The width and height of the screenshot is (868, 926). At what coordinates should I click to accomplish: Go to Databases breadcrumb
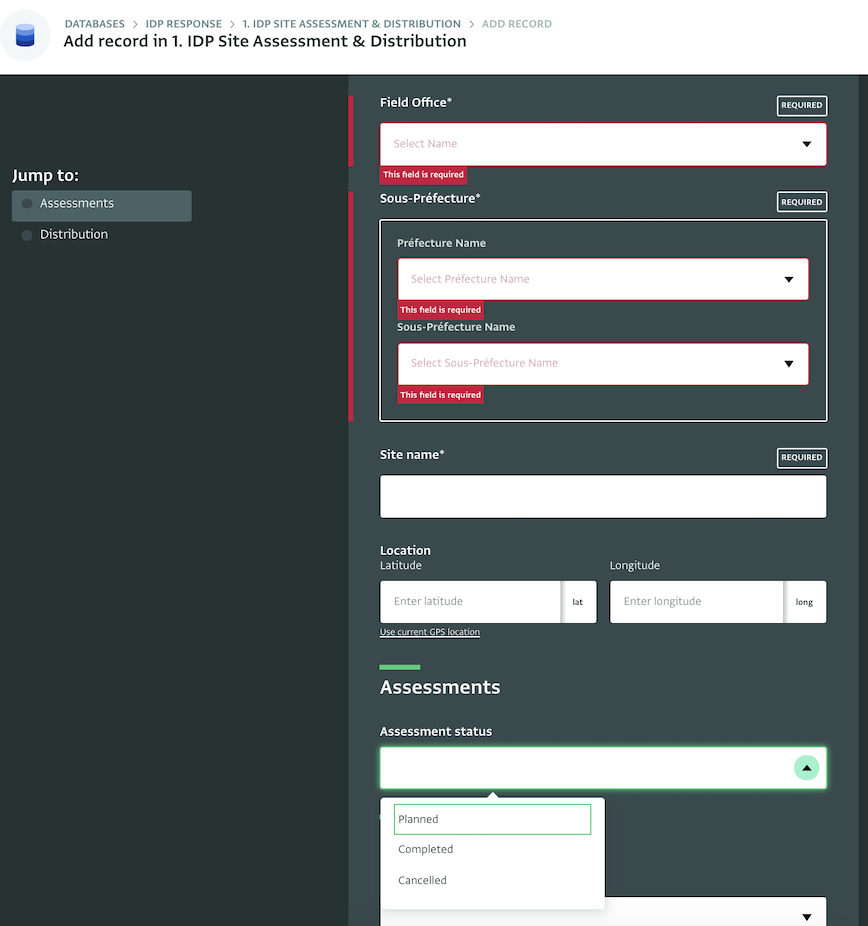click(94, 24)
